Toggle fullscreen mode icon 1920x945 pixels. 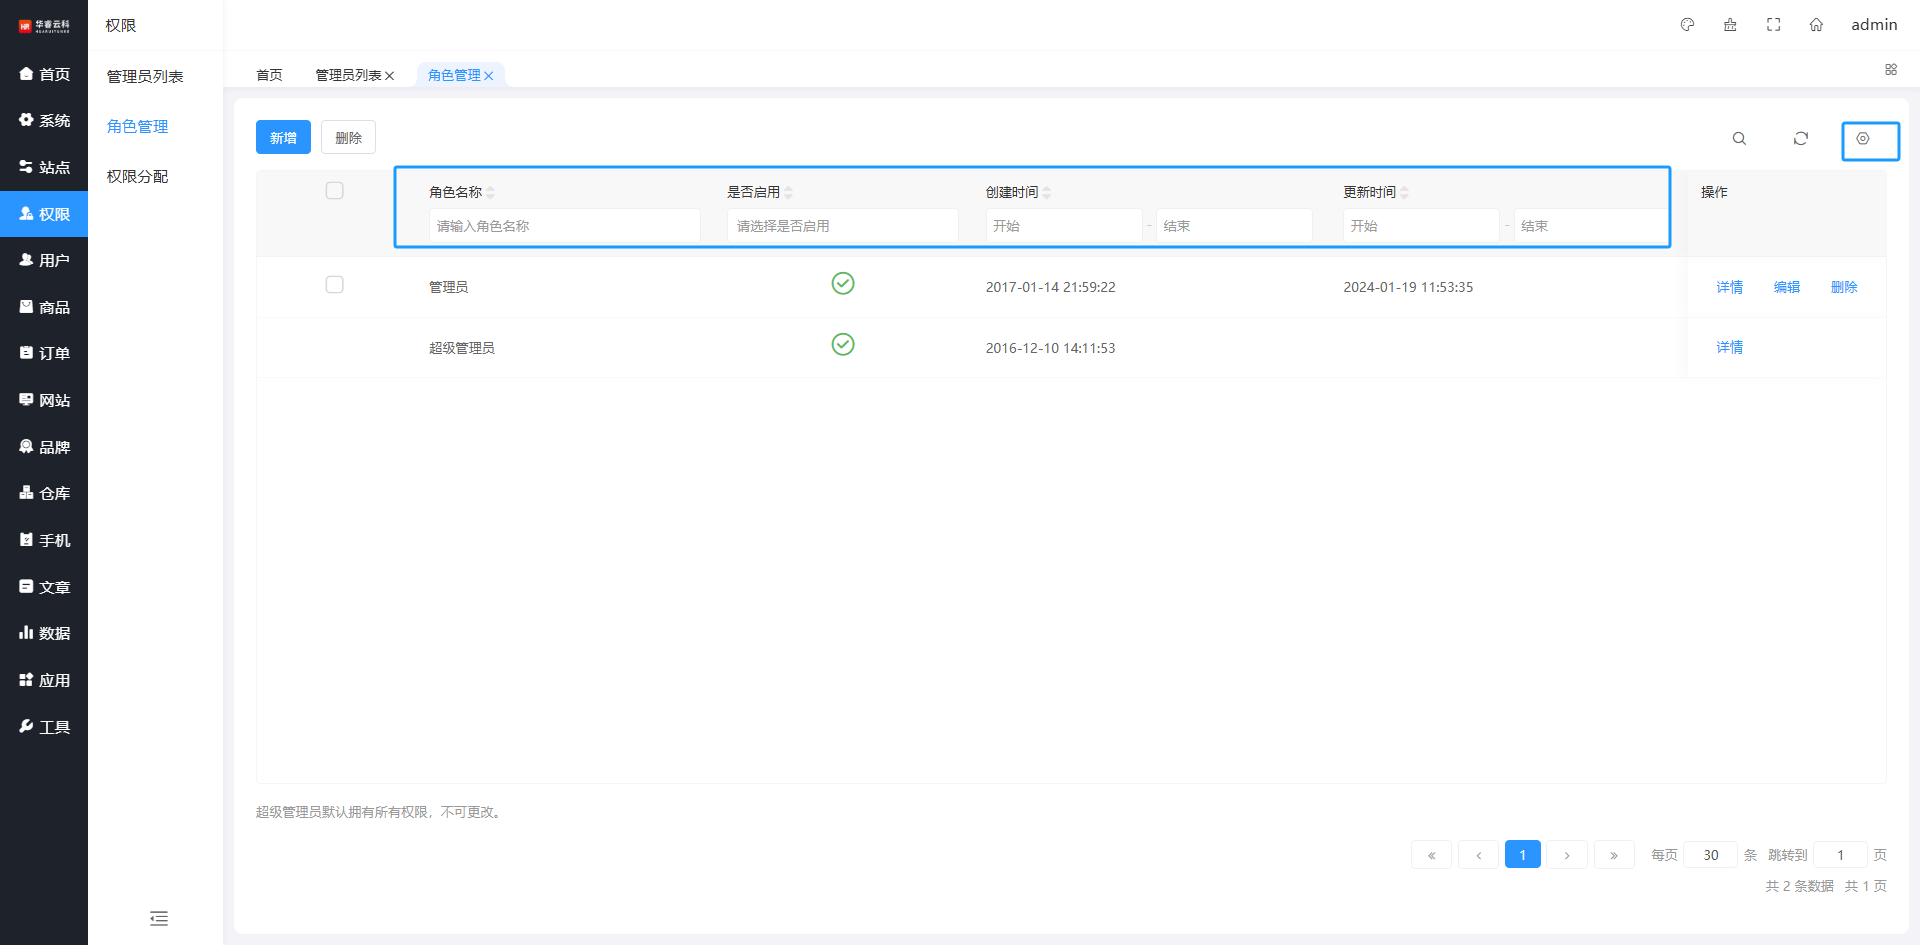[1773, 25]
